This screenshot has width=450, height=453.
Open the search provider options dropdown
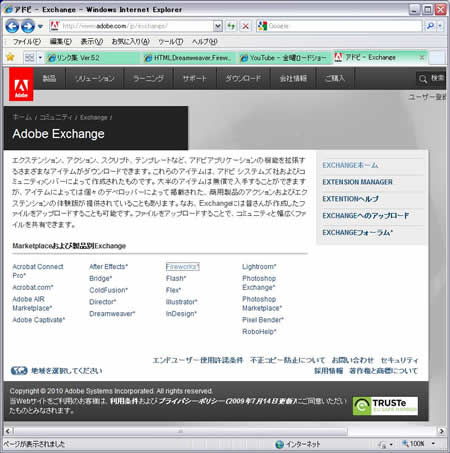coord(440,26)
